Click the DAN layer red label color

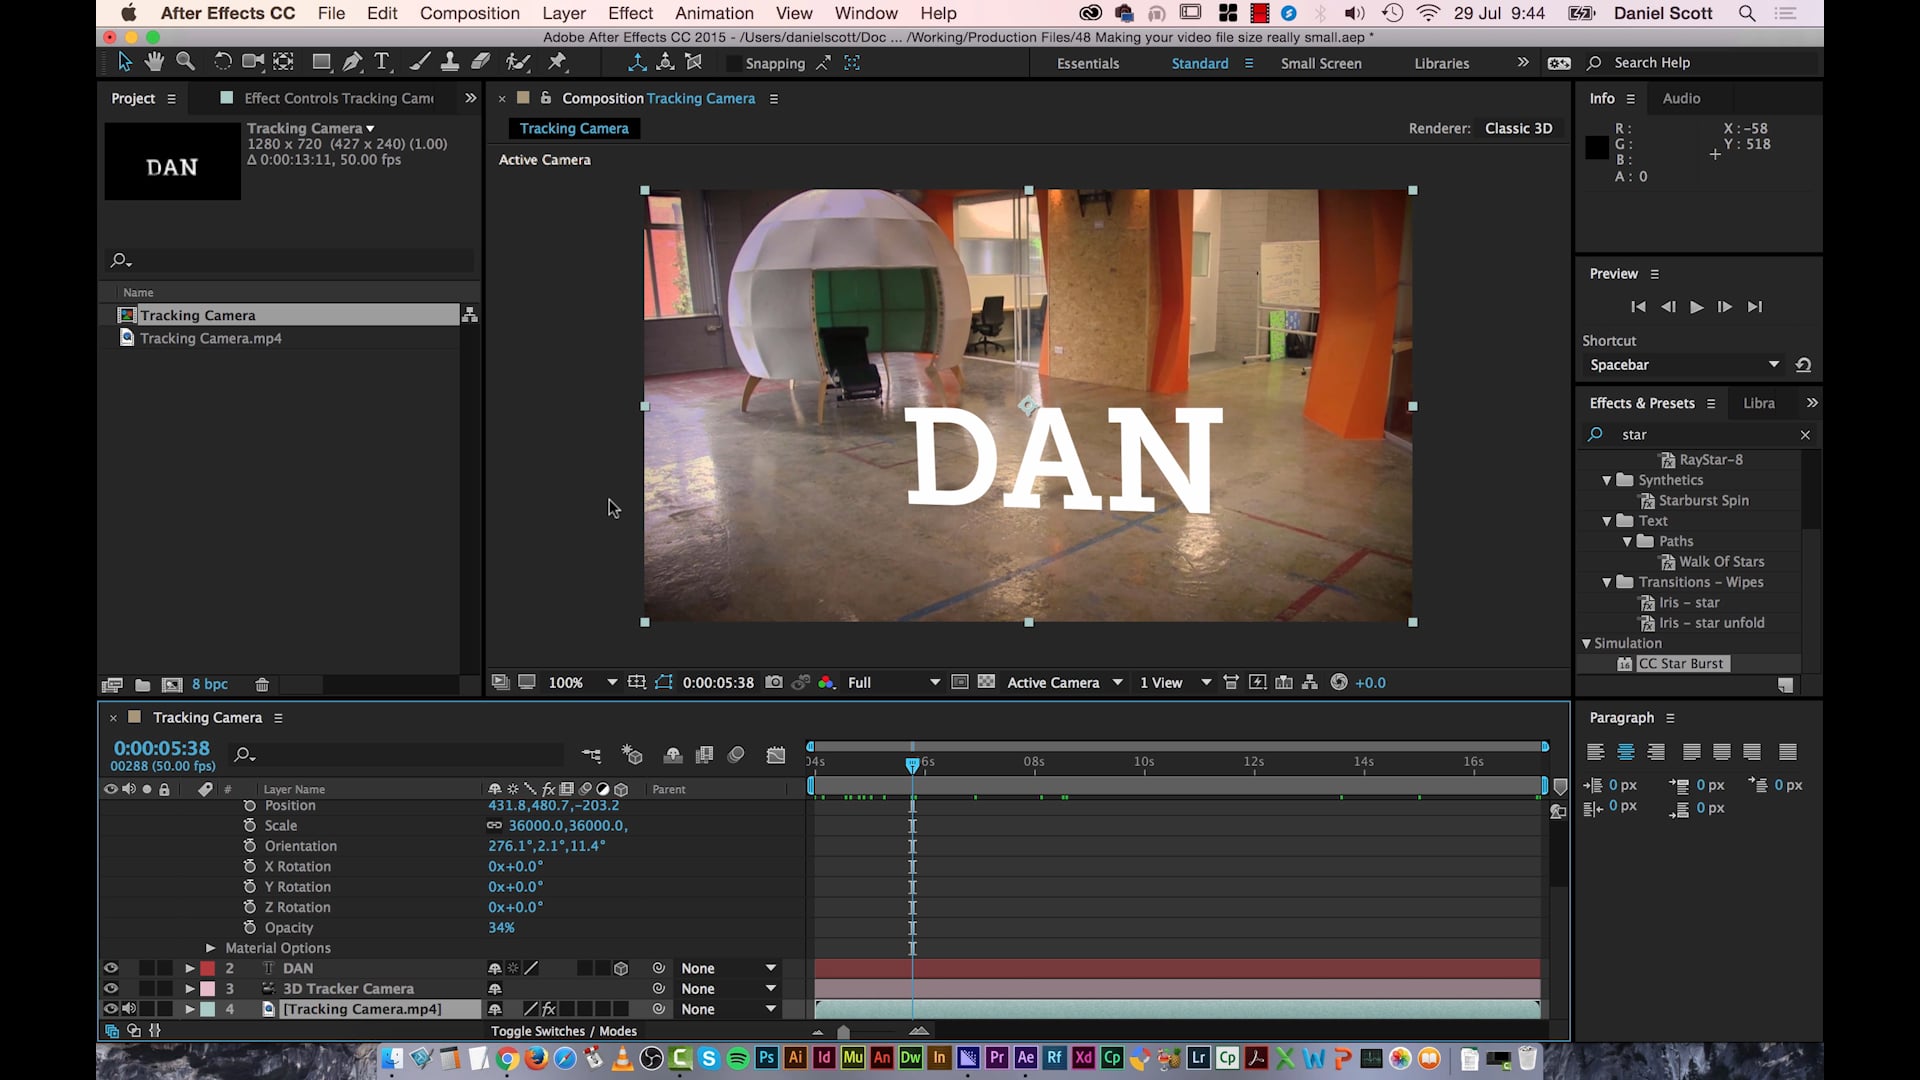coord(208,968)
